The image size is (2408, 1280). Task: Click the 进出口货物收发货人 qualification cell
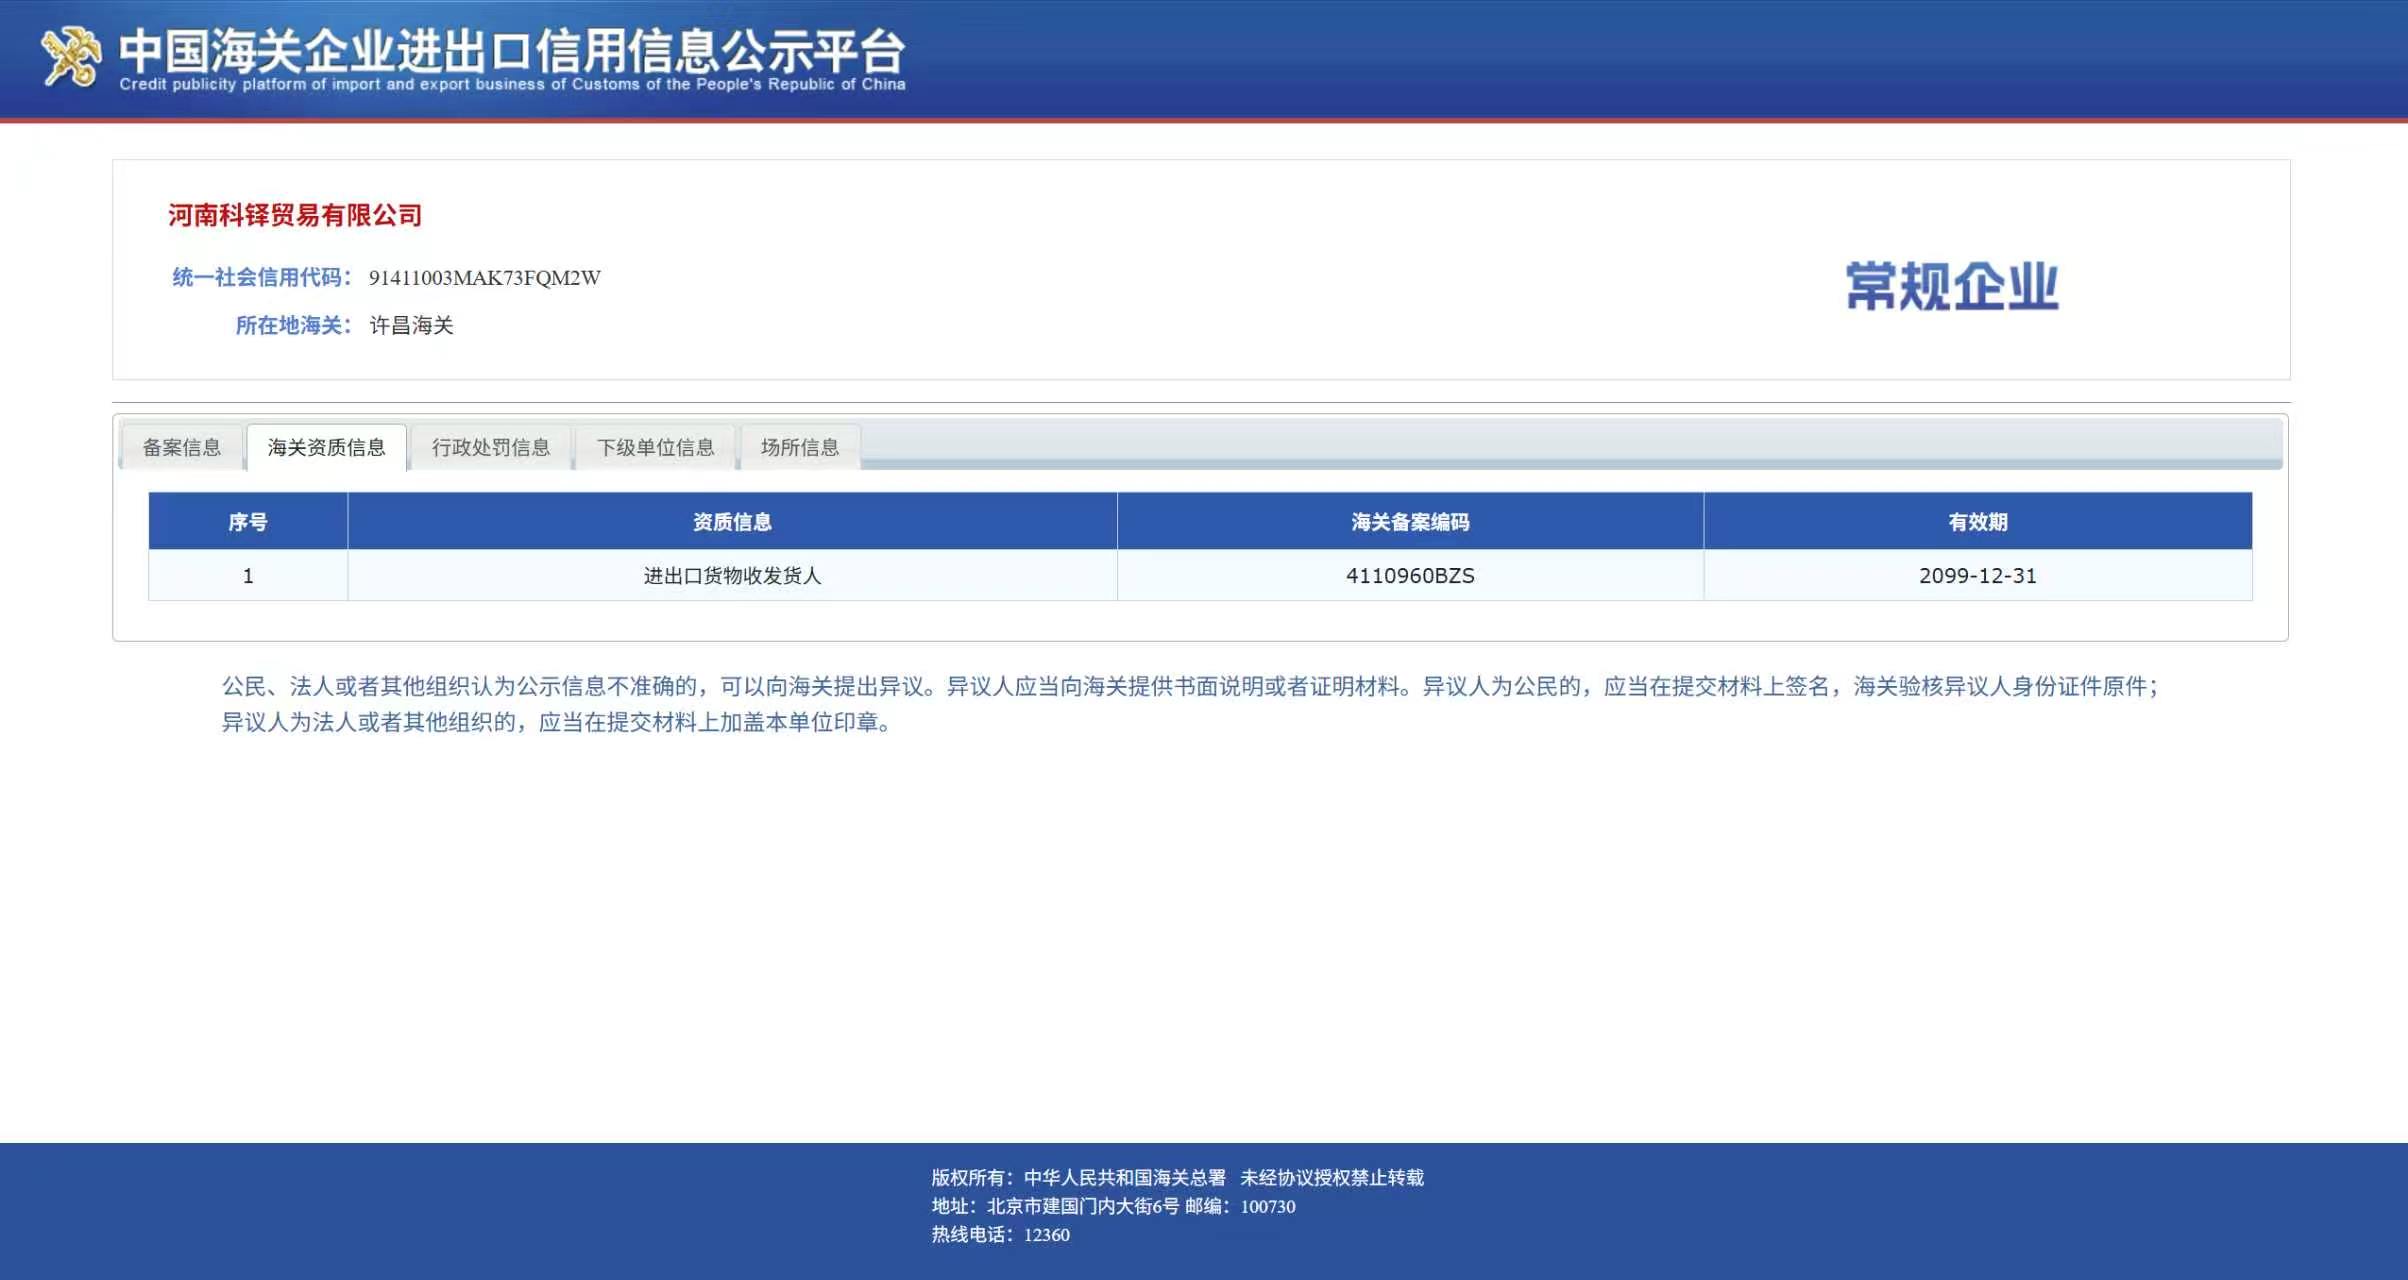[732, 575]
